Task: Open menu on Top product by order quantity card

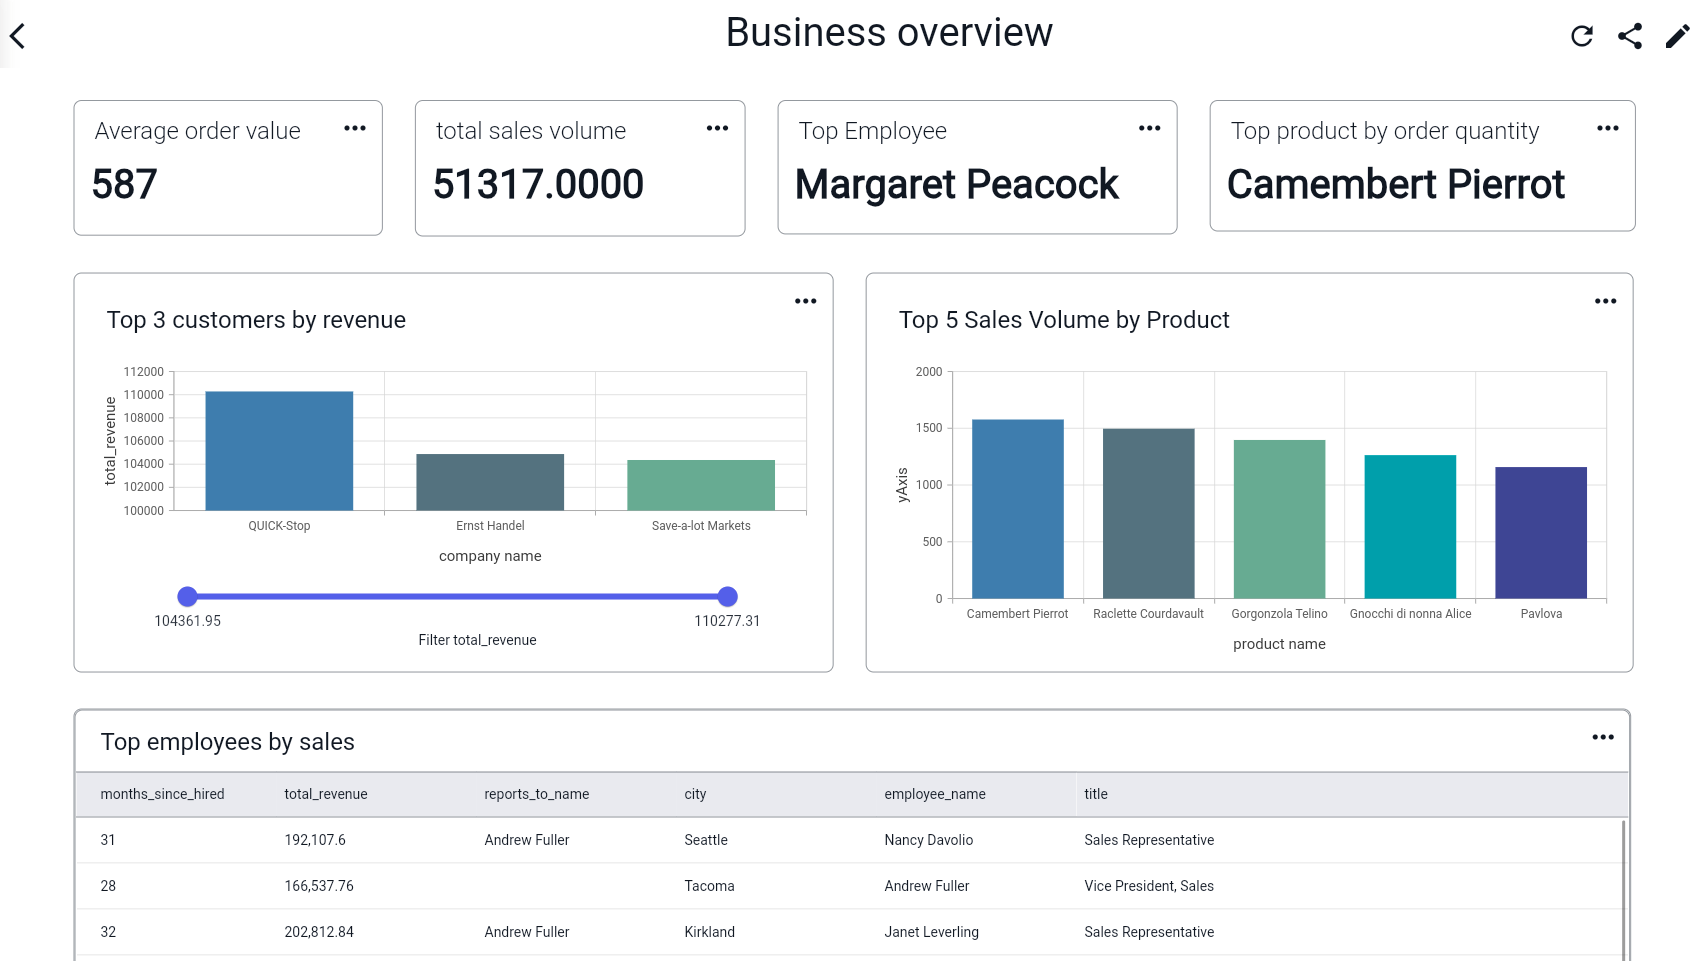Action: click(1608, 128)
